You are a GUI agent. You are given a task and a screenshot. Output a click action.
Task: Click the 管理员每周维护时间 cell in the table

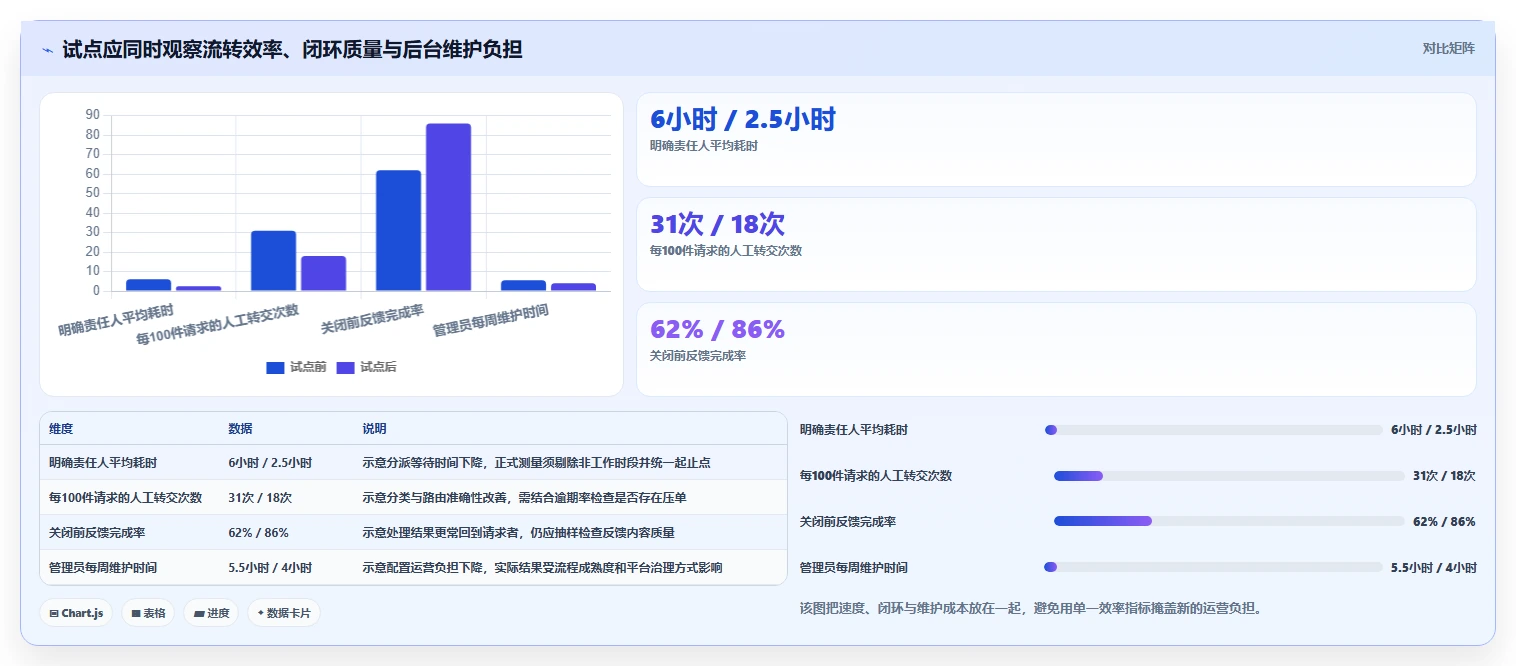[103, 567]
